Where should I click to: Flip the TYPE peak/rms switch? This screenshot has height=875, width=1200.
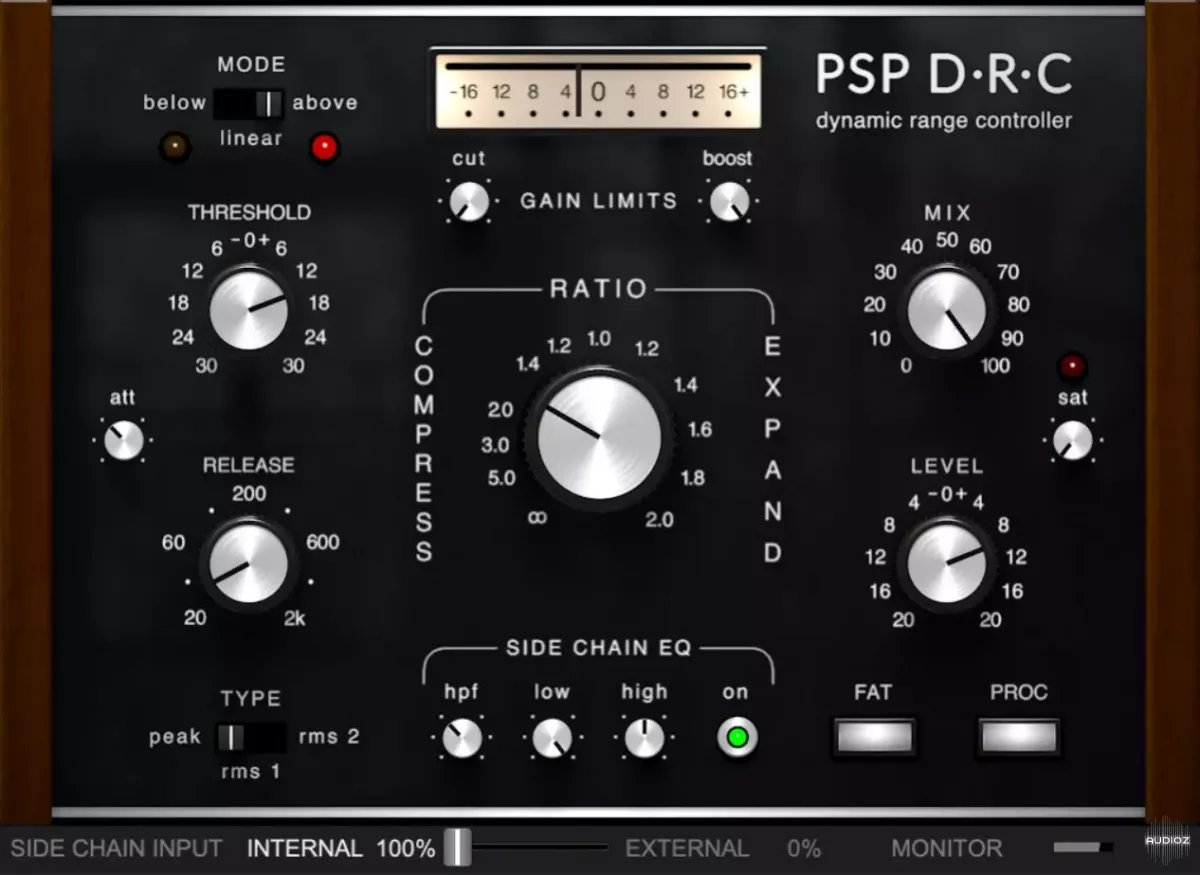(251, 737)
